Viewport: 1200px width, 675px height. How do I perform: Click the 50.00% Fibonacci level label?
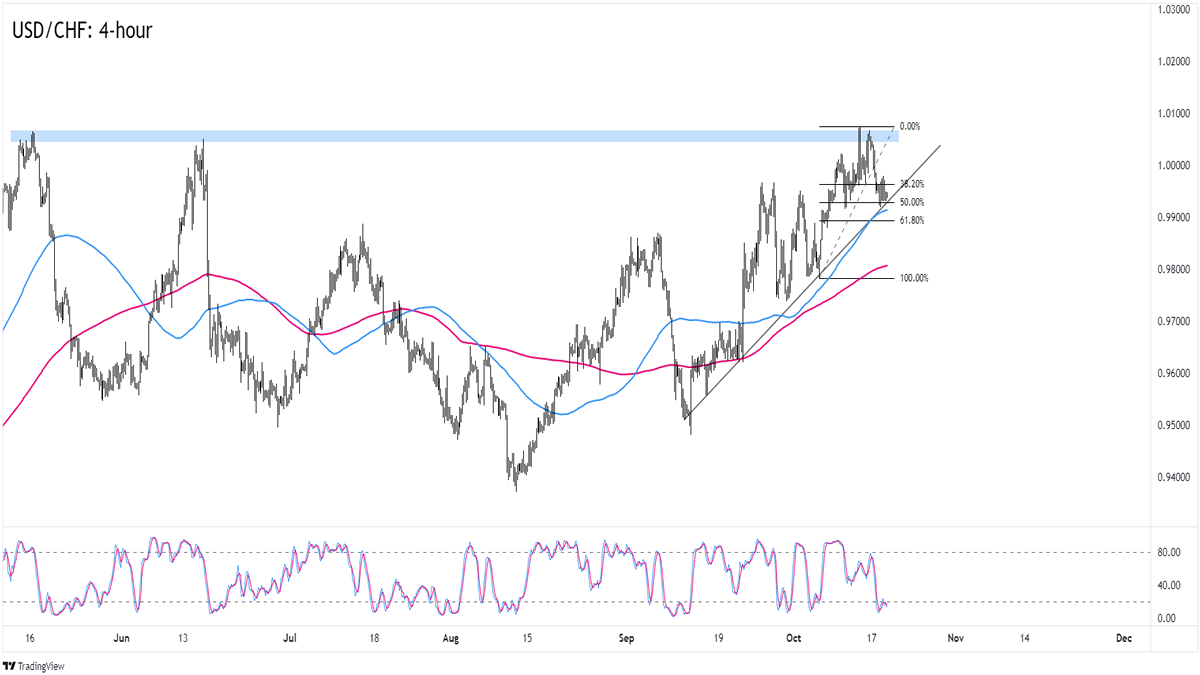pos(912,202)
